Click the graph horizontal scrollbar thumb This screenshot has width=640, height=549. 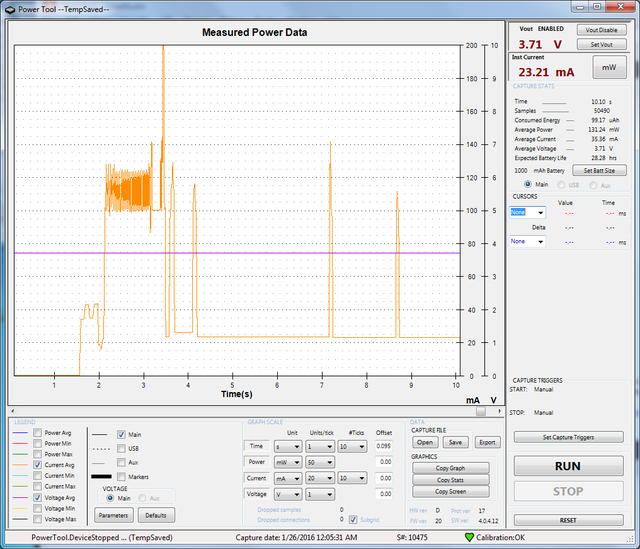[x=481, y=410]
